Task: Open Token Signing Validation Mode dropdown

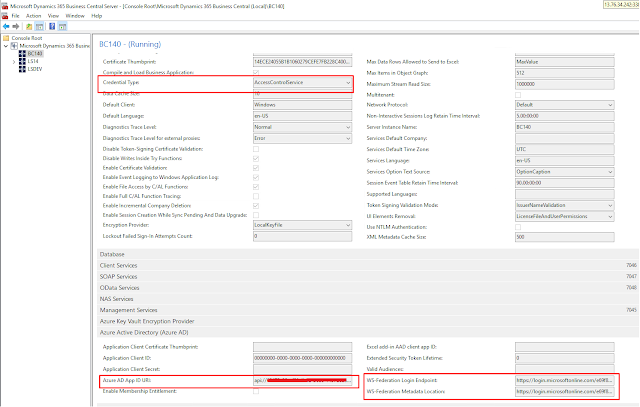Action: click(x=564, y=205)
